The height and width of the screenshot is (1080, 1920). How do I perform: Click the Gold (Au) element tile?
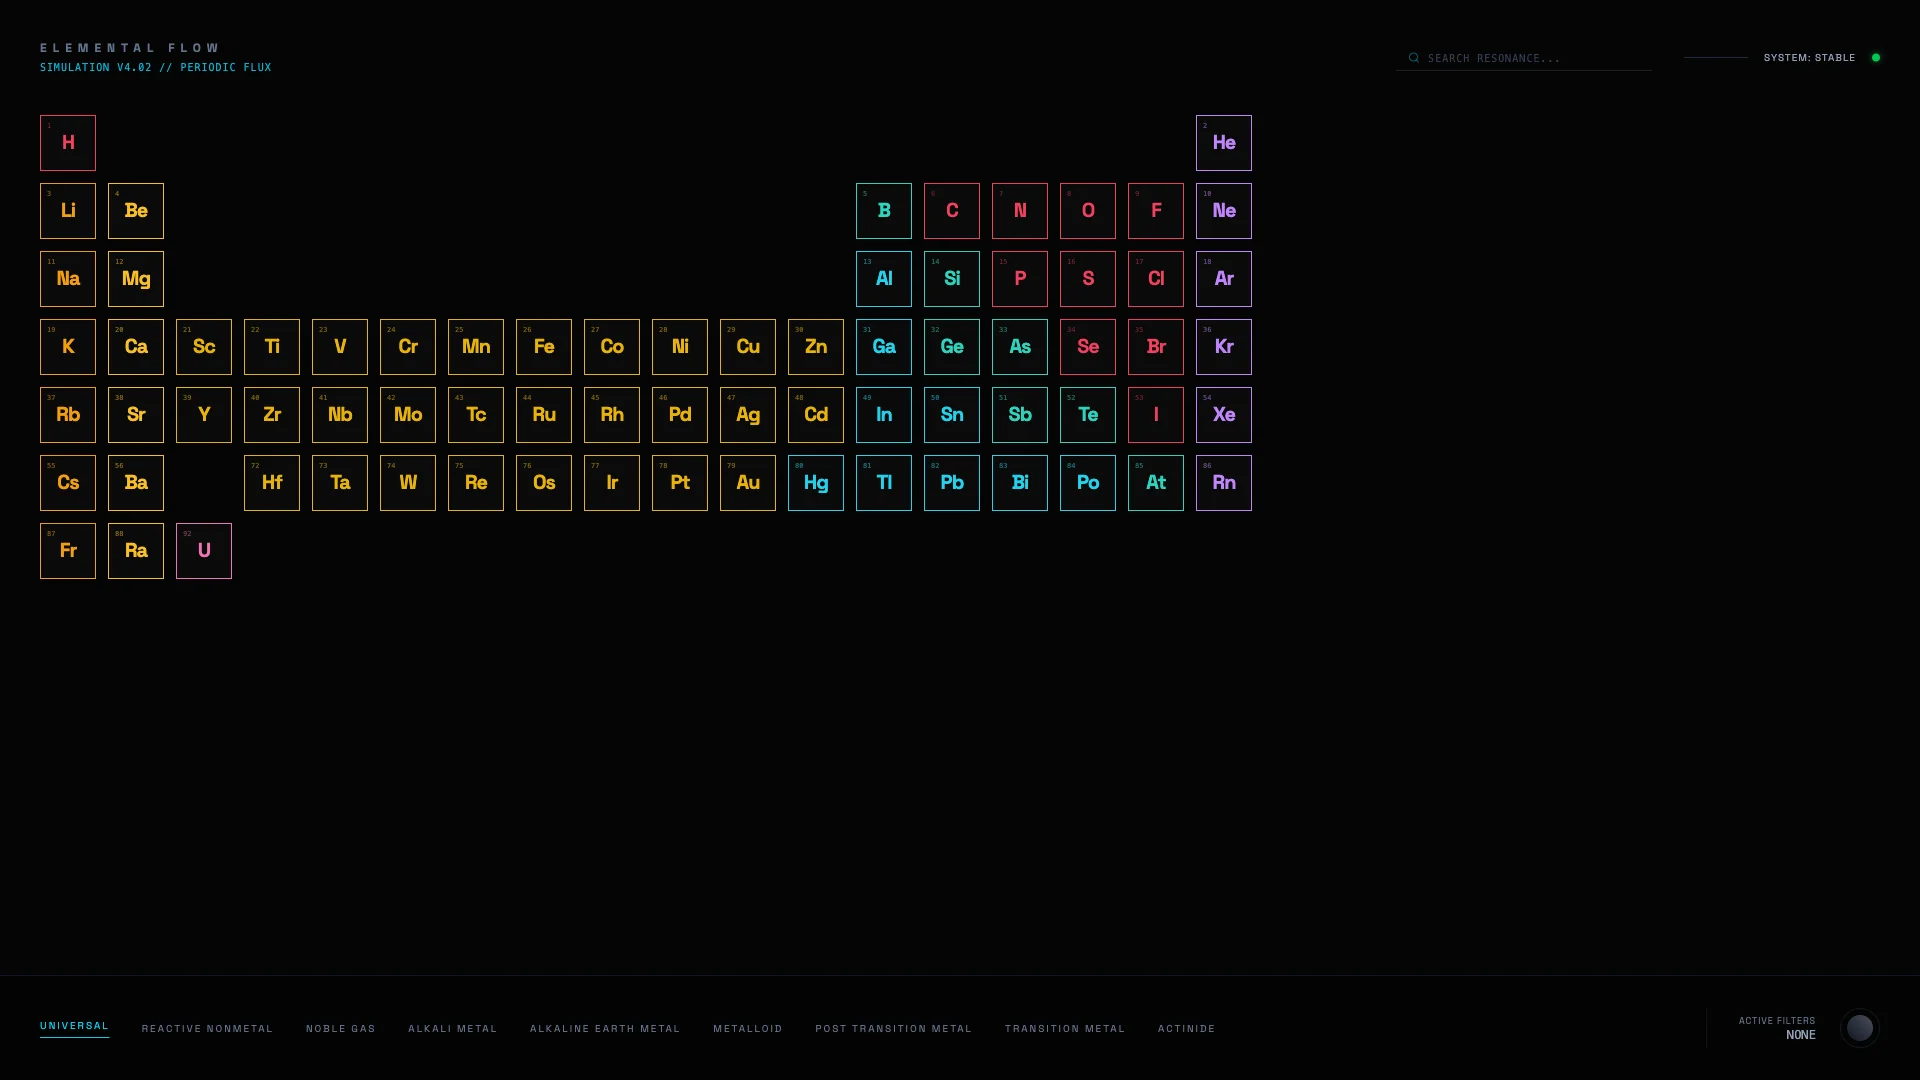[748, 483]
